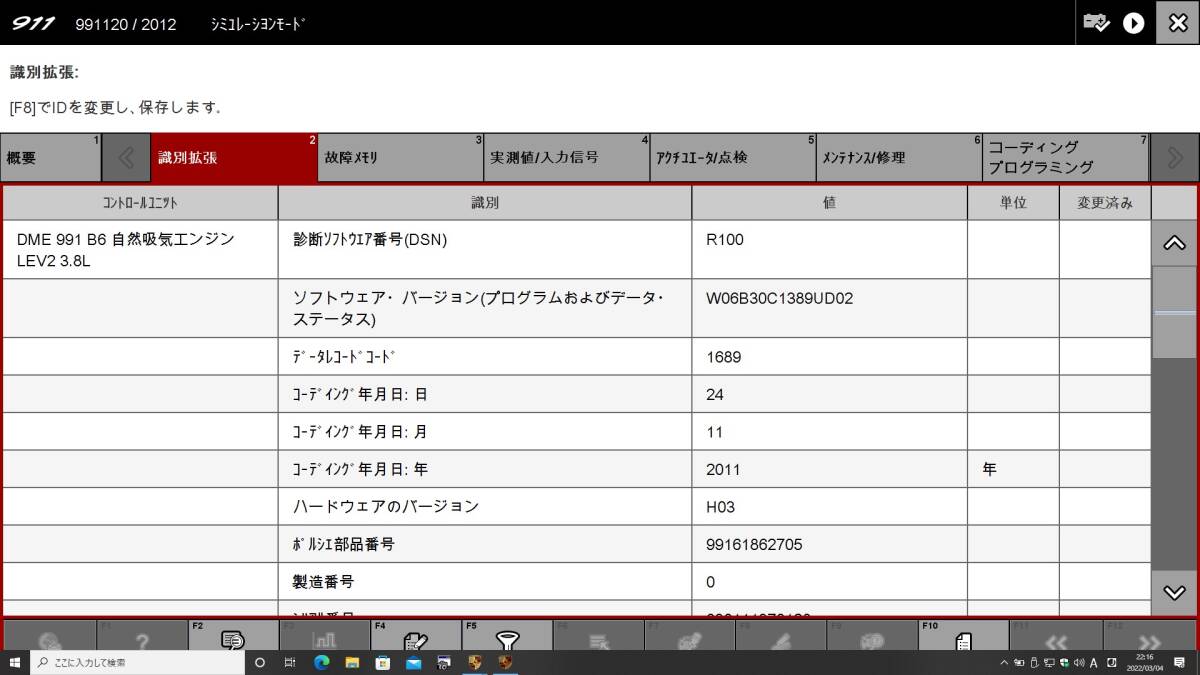
Task: Click the second Porsche crest taskbar icon
Action: [x=506, y=663]
